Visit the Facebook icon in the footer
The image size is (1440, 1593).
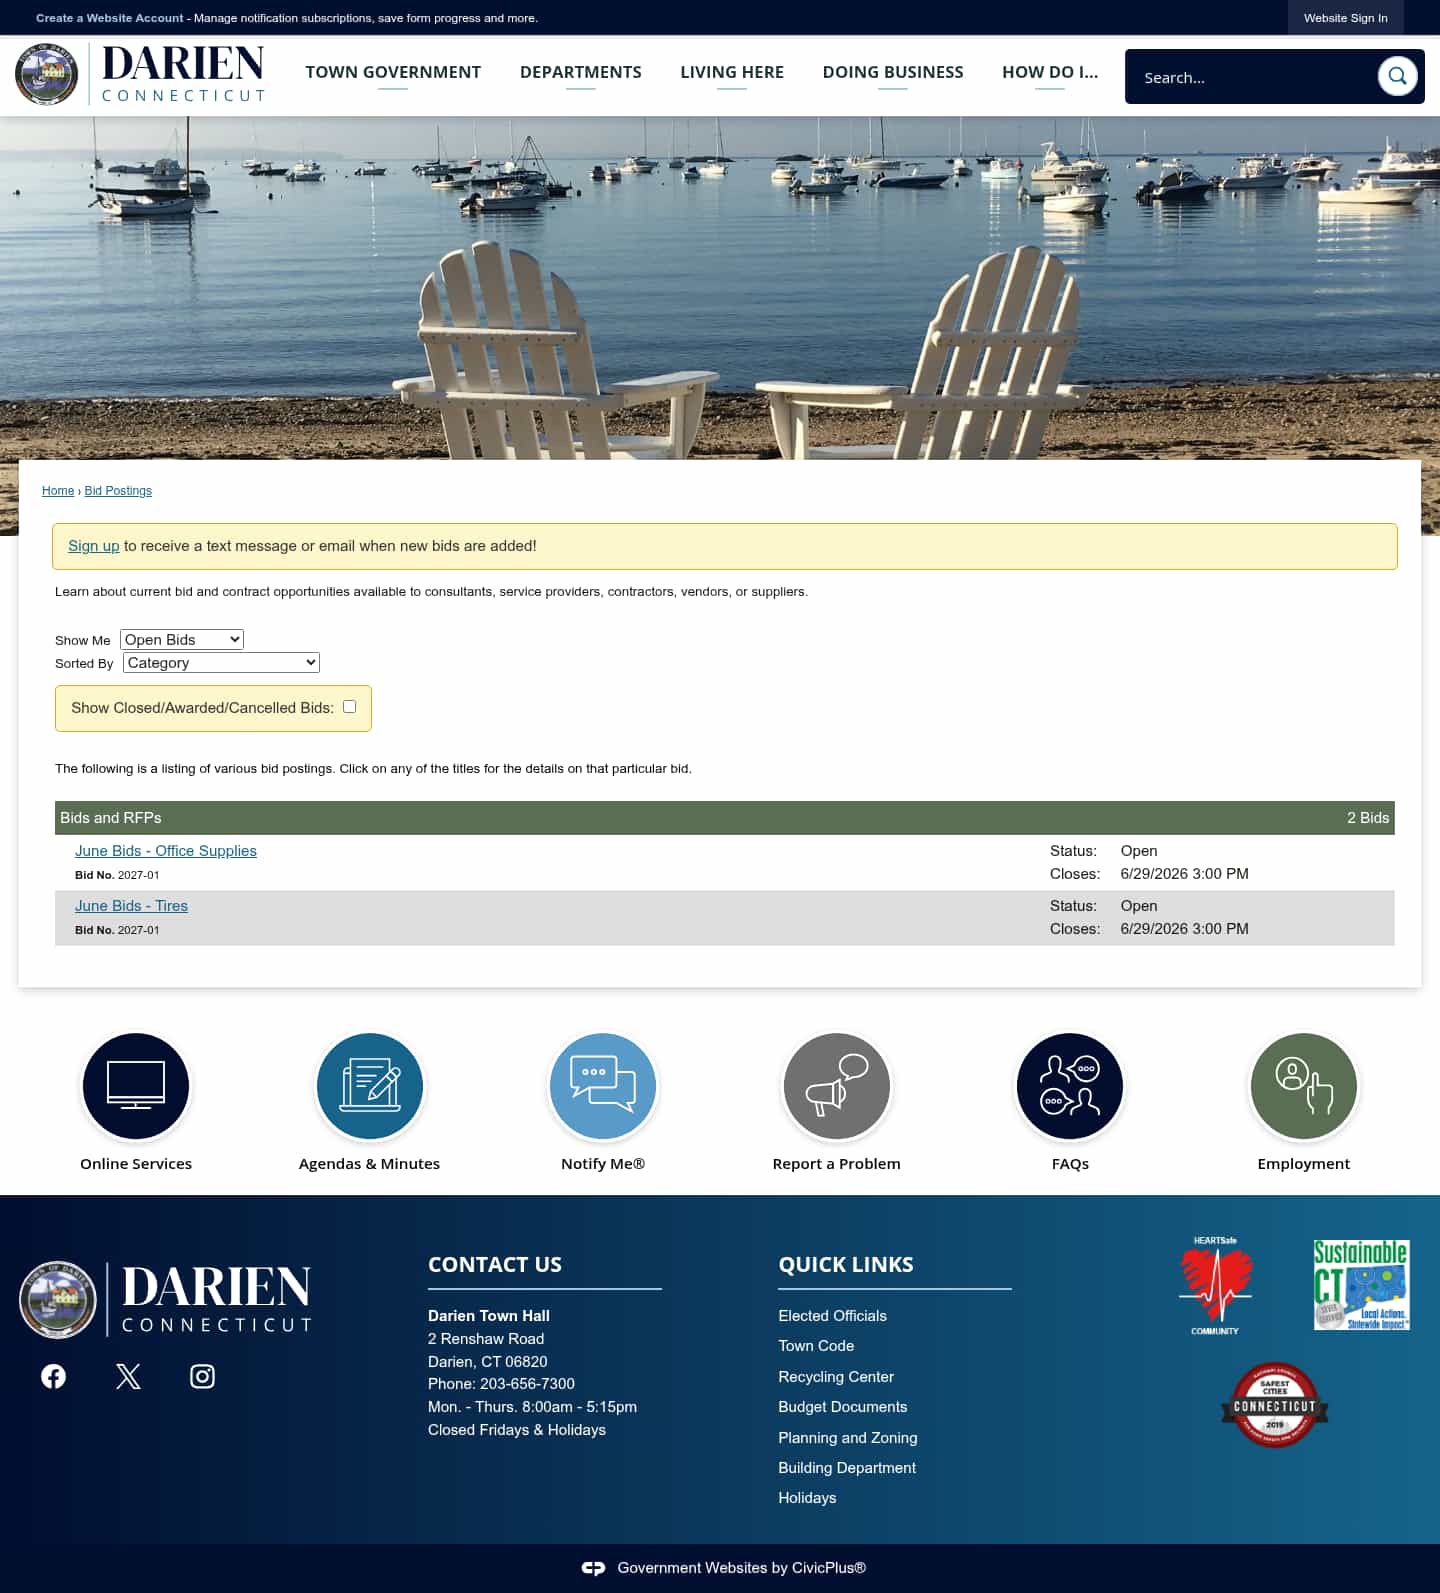[x=53, y=1377]
